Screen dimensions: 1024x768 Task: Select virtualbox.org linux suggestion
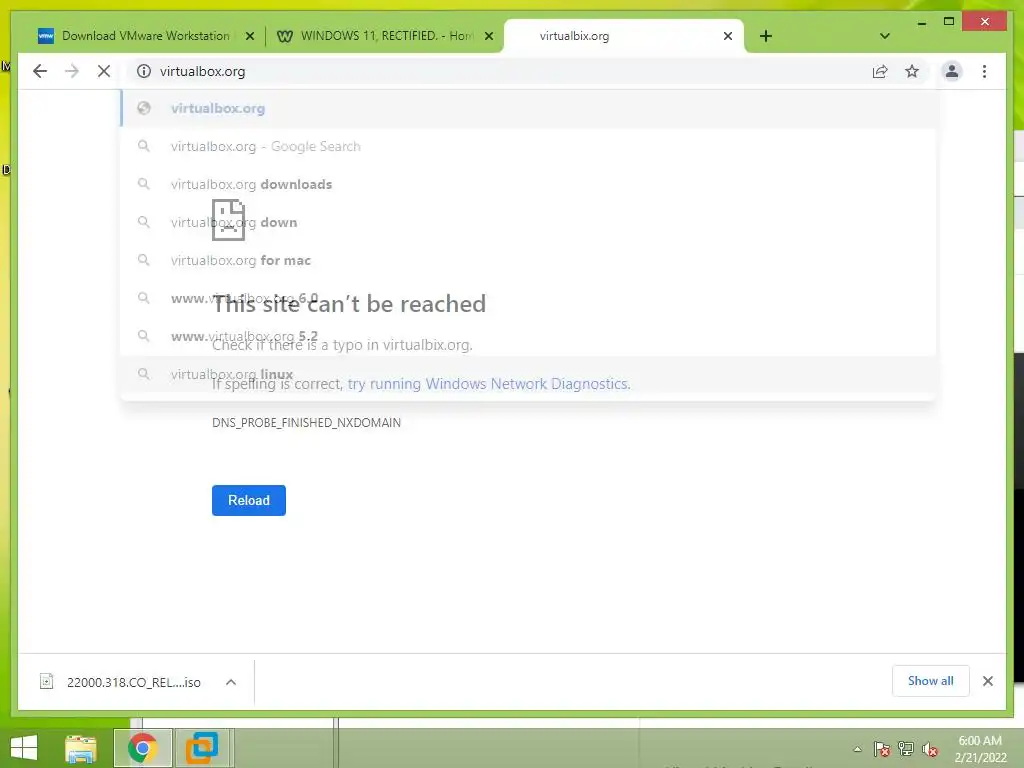[x=528, y=374]
